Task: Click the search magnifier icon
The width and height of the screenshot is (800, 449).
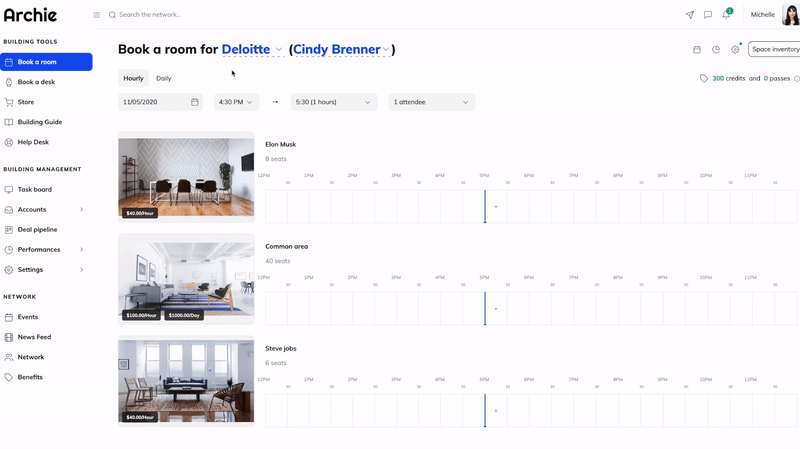Action: click(x=112, y=15)
